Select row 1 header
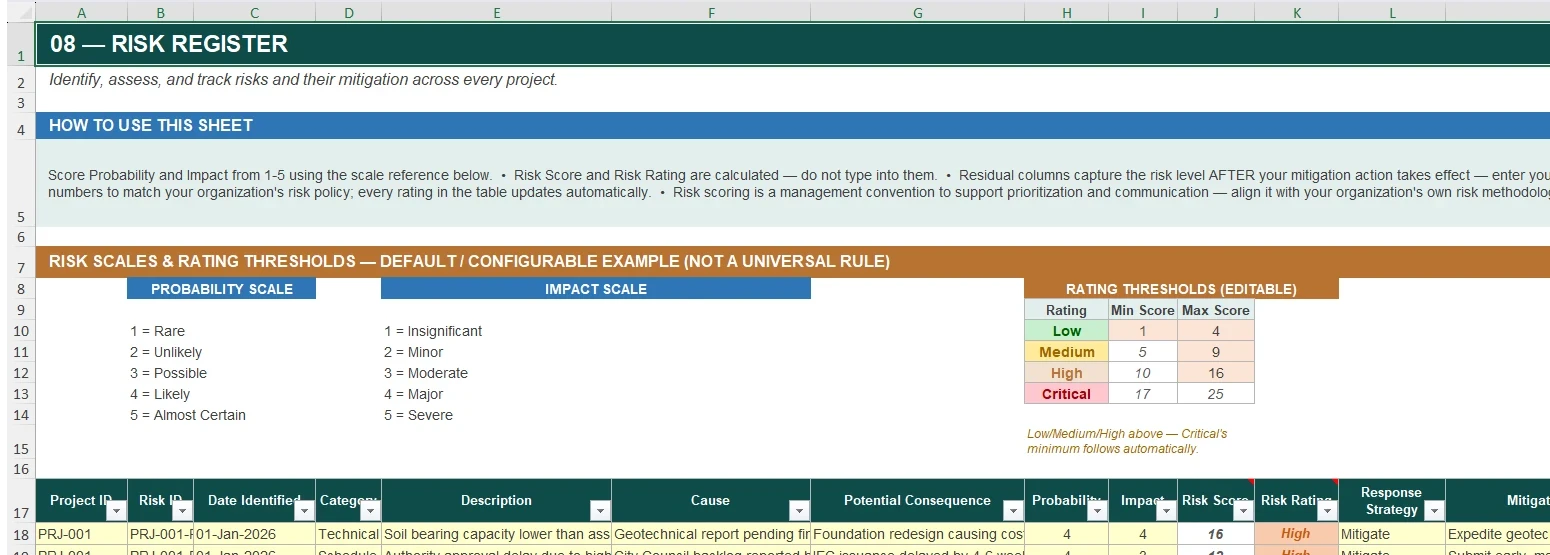Screen dimensions: 1550x555 pyautogui.click(x=20, y=46)
